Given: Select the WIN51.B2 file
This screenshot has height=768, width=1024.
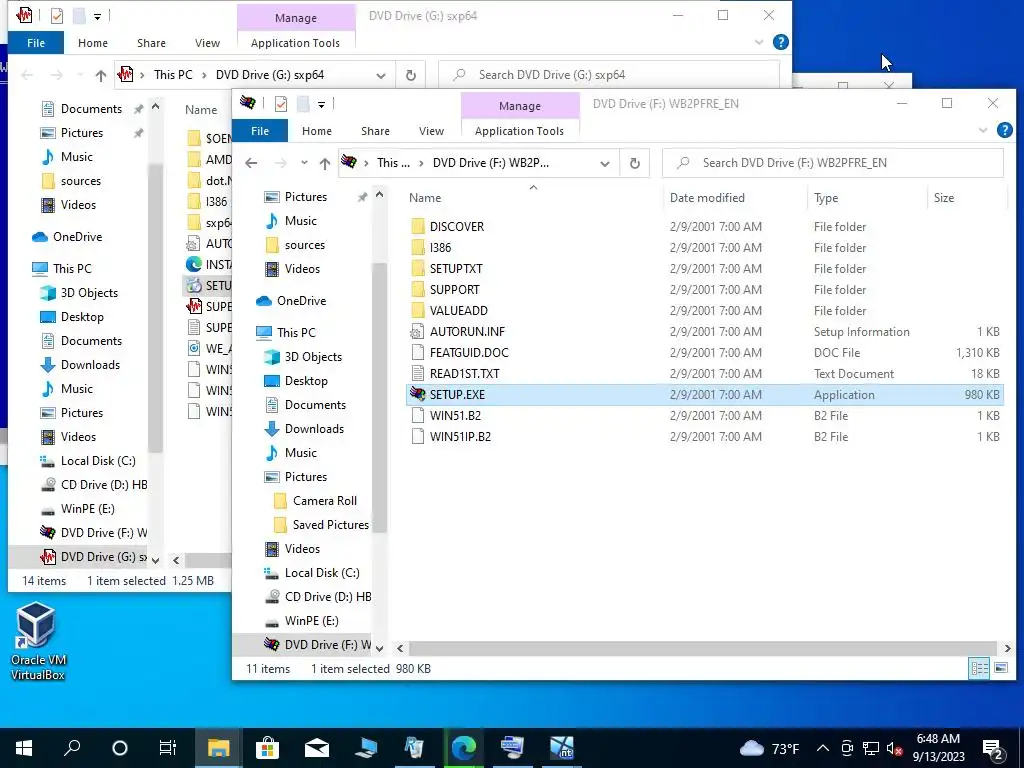Looking at the screenshot, I should [455, 415].
